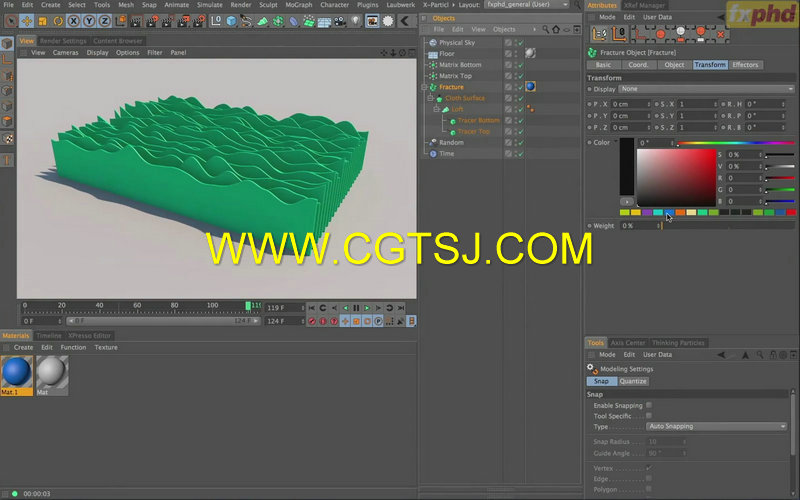Open the Layout fxphd_general dropdown

point(527,5)
